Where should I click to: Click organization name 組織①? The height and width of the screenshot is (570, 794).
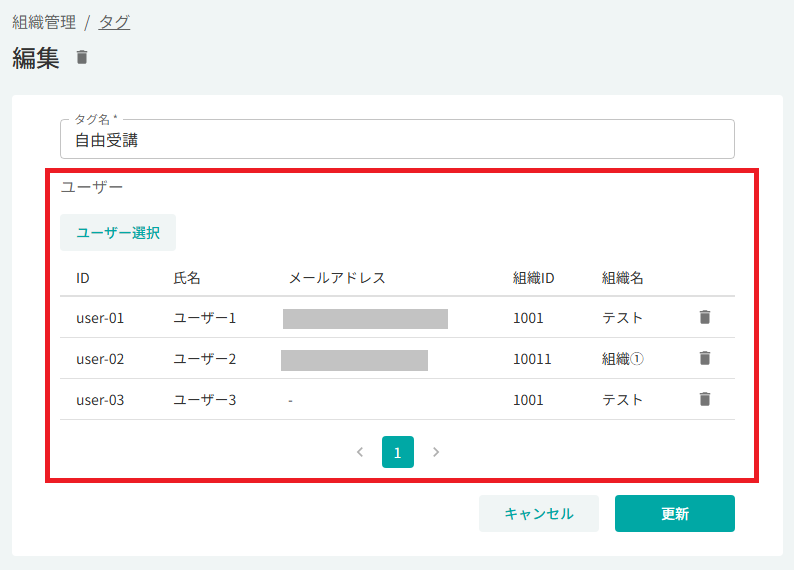tap(622, 359)
